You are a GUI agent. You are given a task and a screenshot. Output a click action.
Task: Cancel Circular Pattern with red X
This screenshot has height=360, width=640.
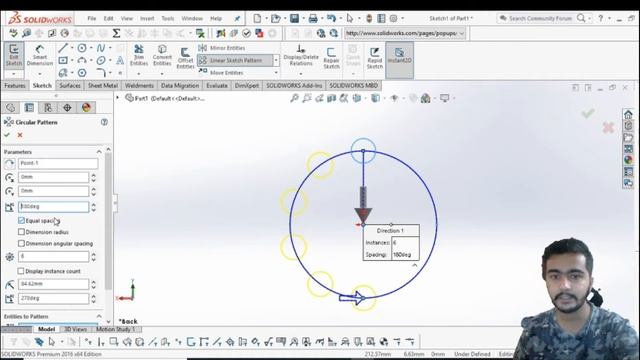(x=20, y=135)
